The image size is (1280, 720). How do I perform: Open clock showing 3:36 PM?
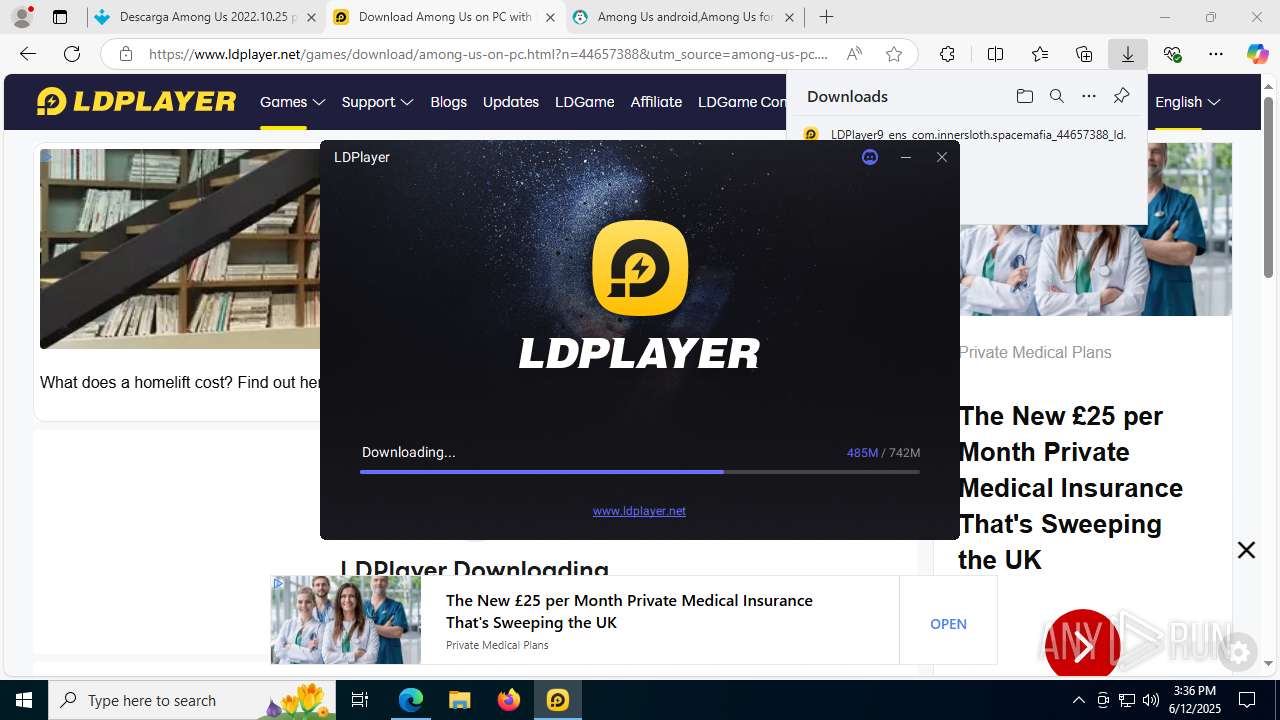(1194, 700)
